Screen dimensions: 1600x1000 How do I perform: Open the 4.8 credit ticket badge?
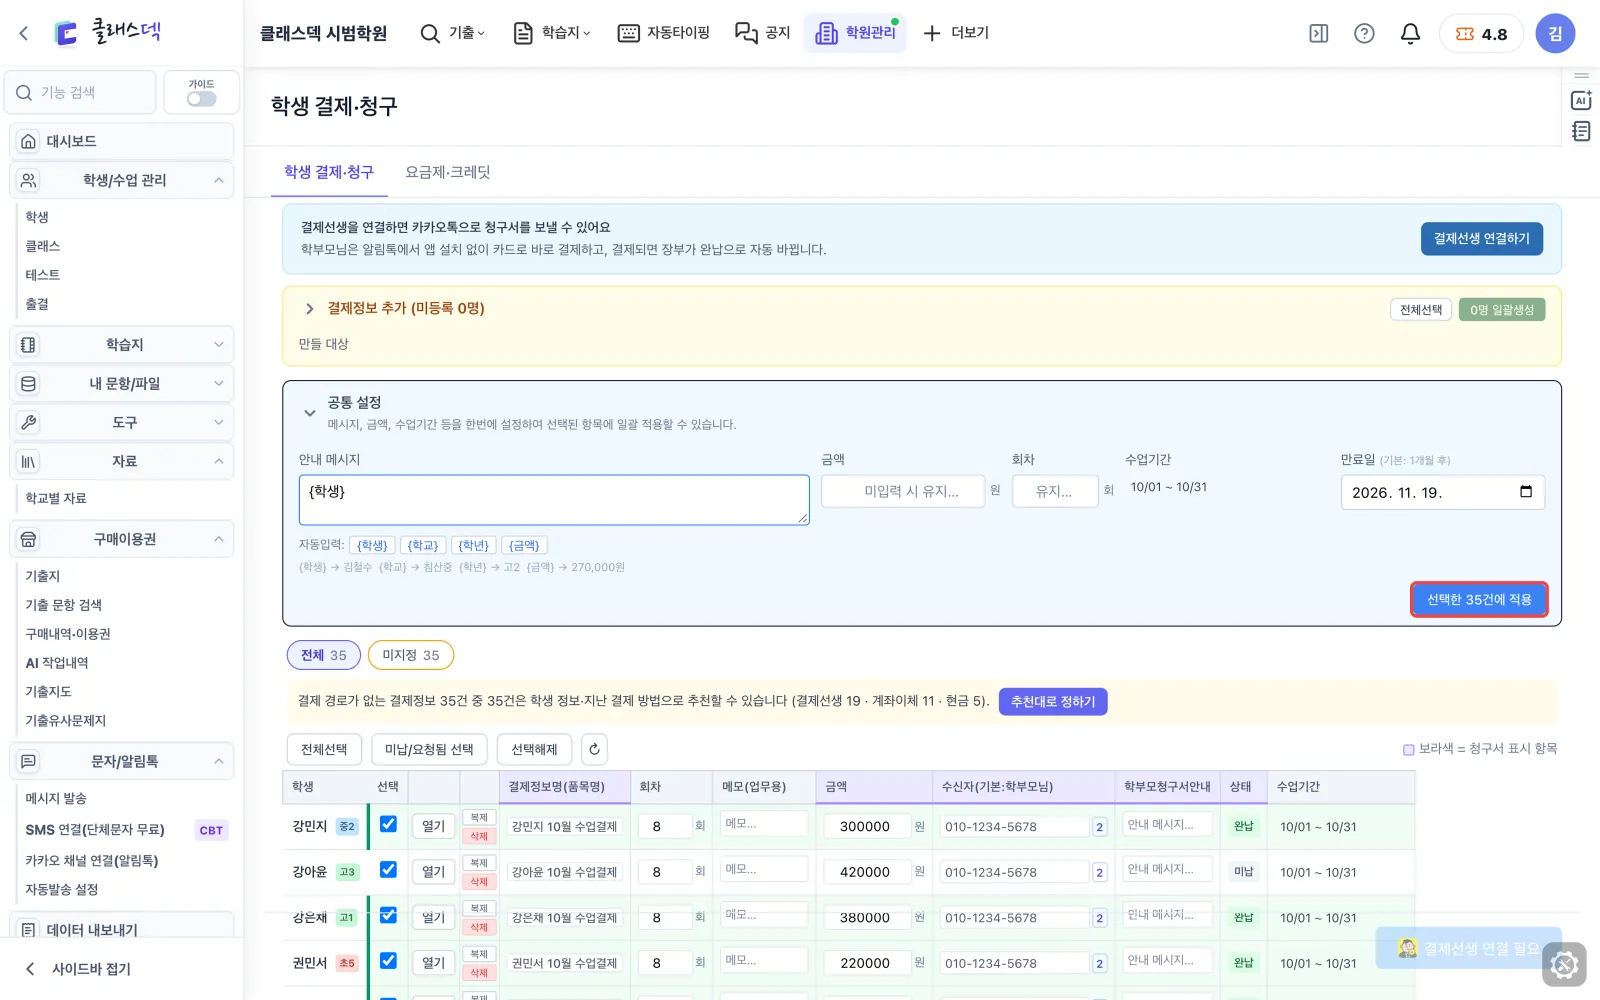pos(1481,34)
